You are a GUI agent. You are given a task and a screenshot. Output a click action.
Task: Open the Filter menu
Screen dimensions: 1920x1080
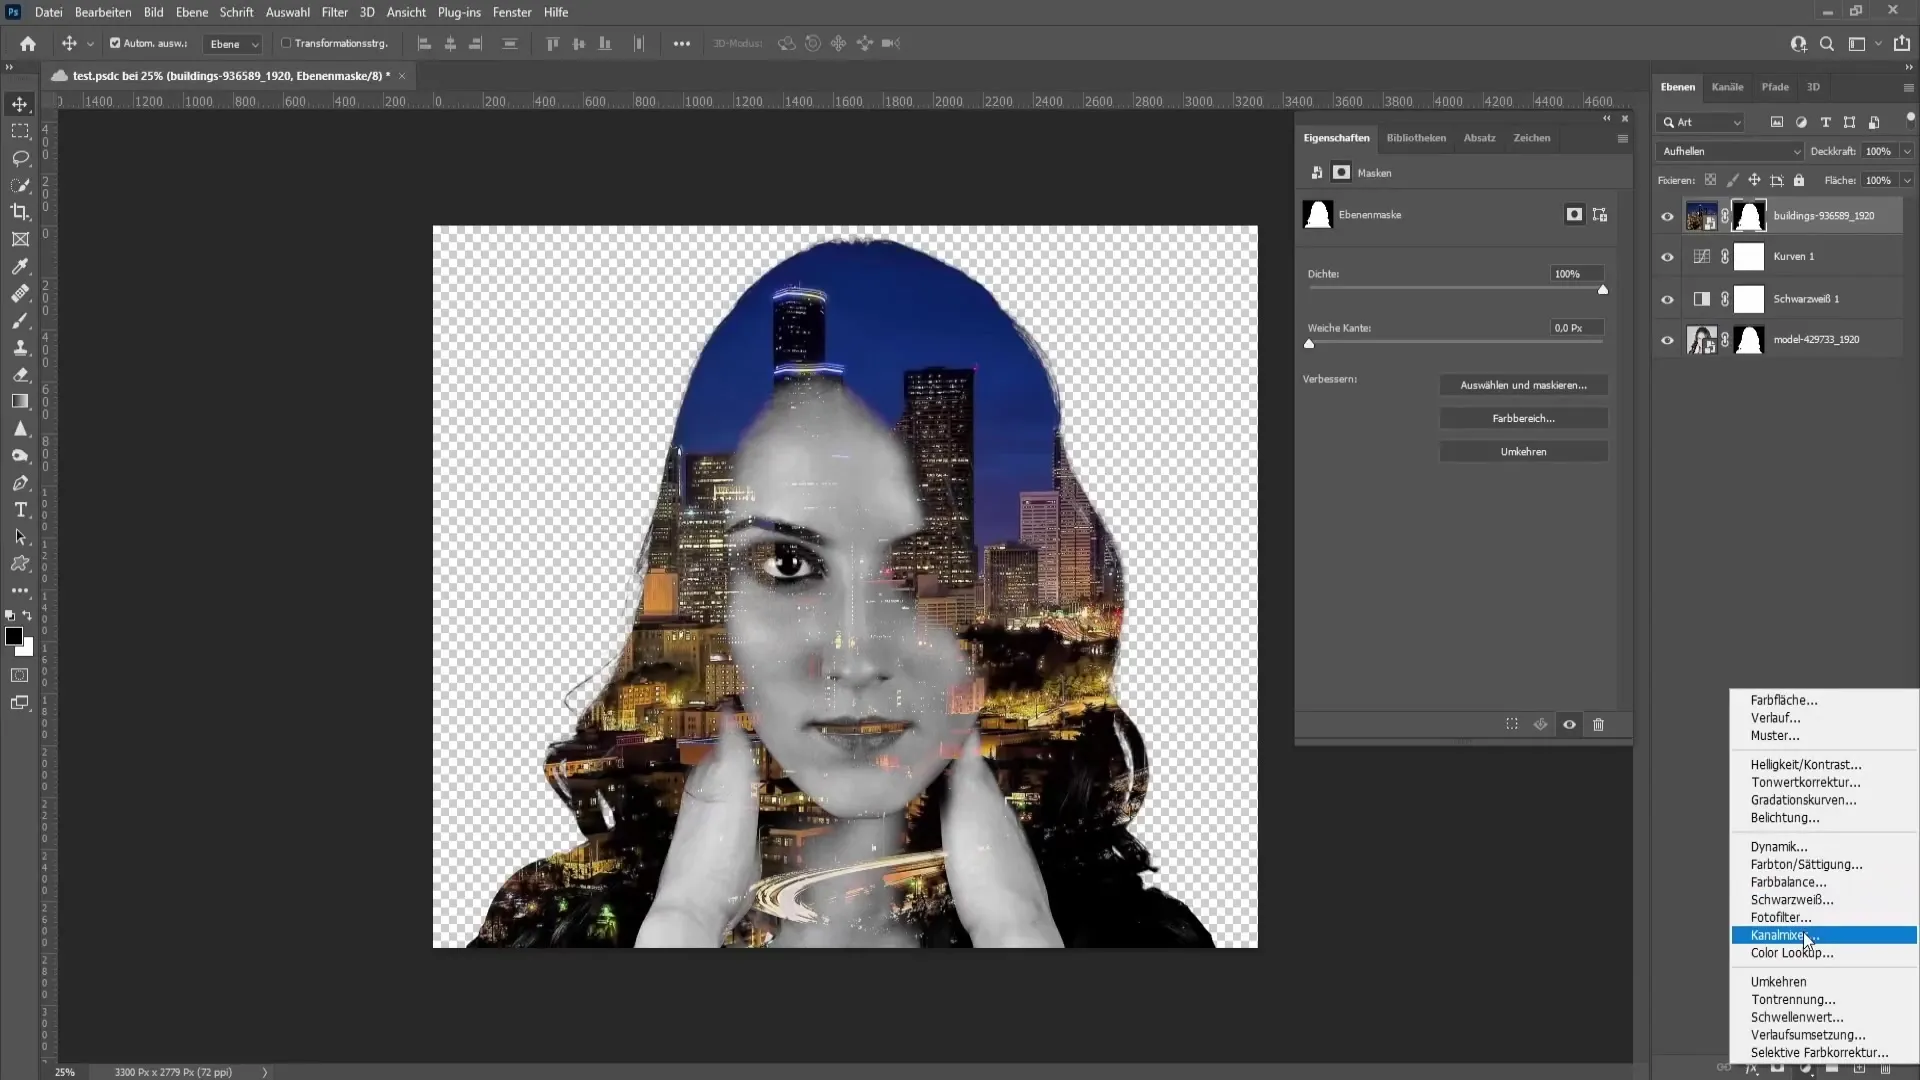(334, 12)
